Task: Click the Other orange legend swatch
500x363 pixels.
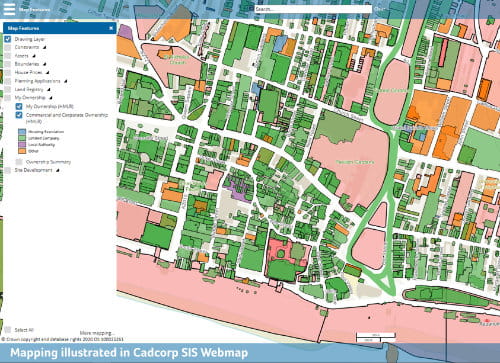Action: pos(22,151)
